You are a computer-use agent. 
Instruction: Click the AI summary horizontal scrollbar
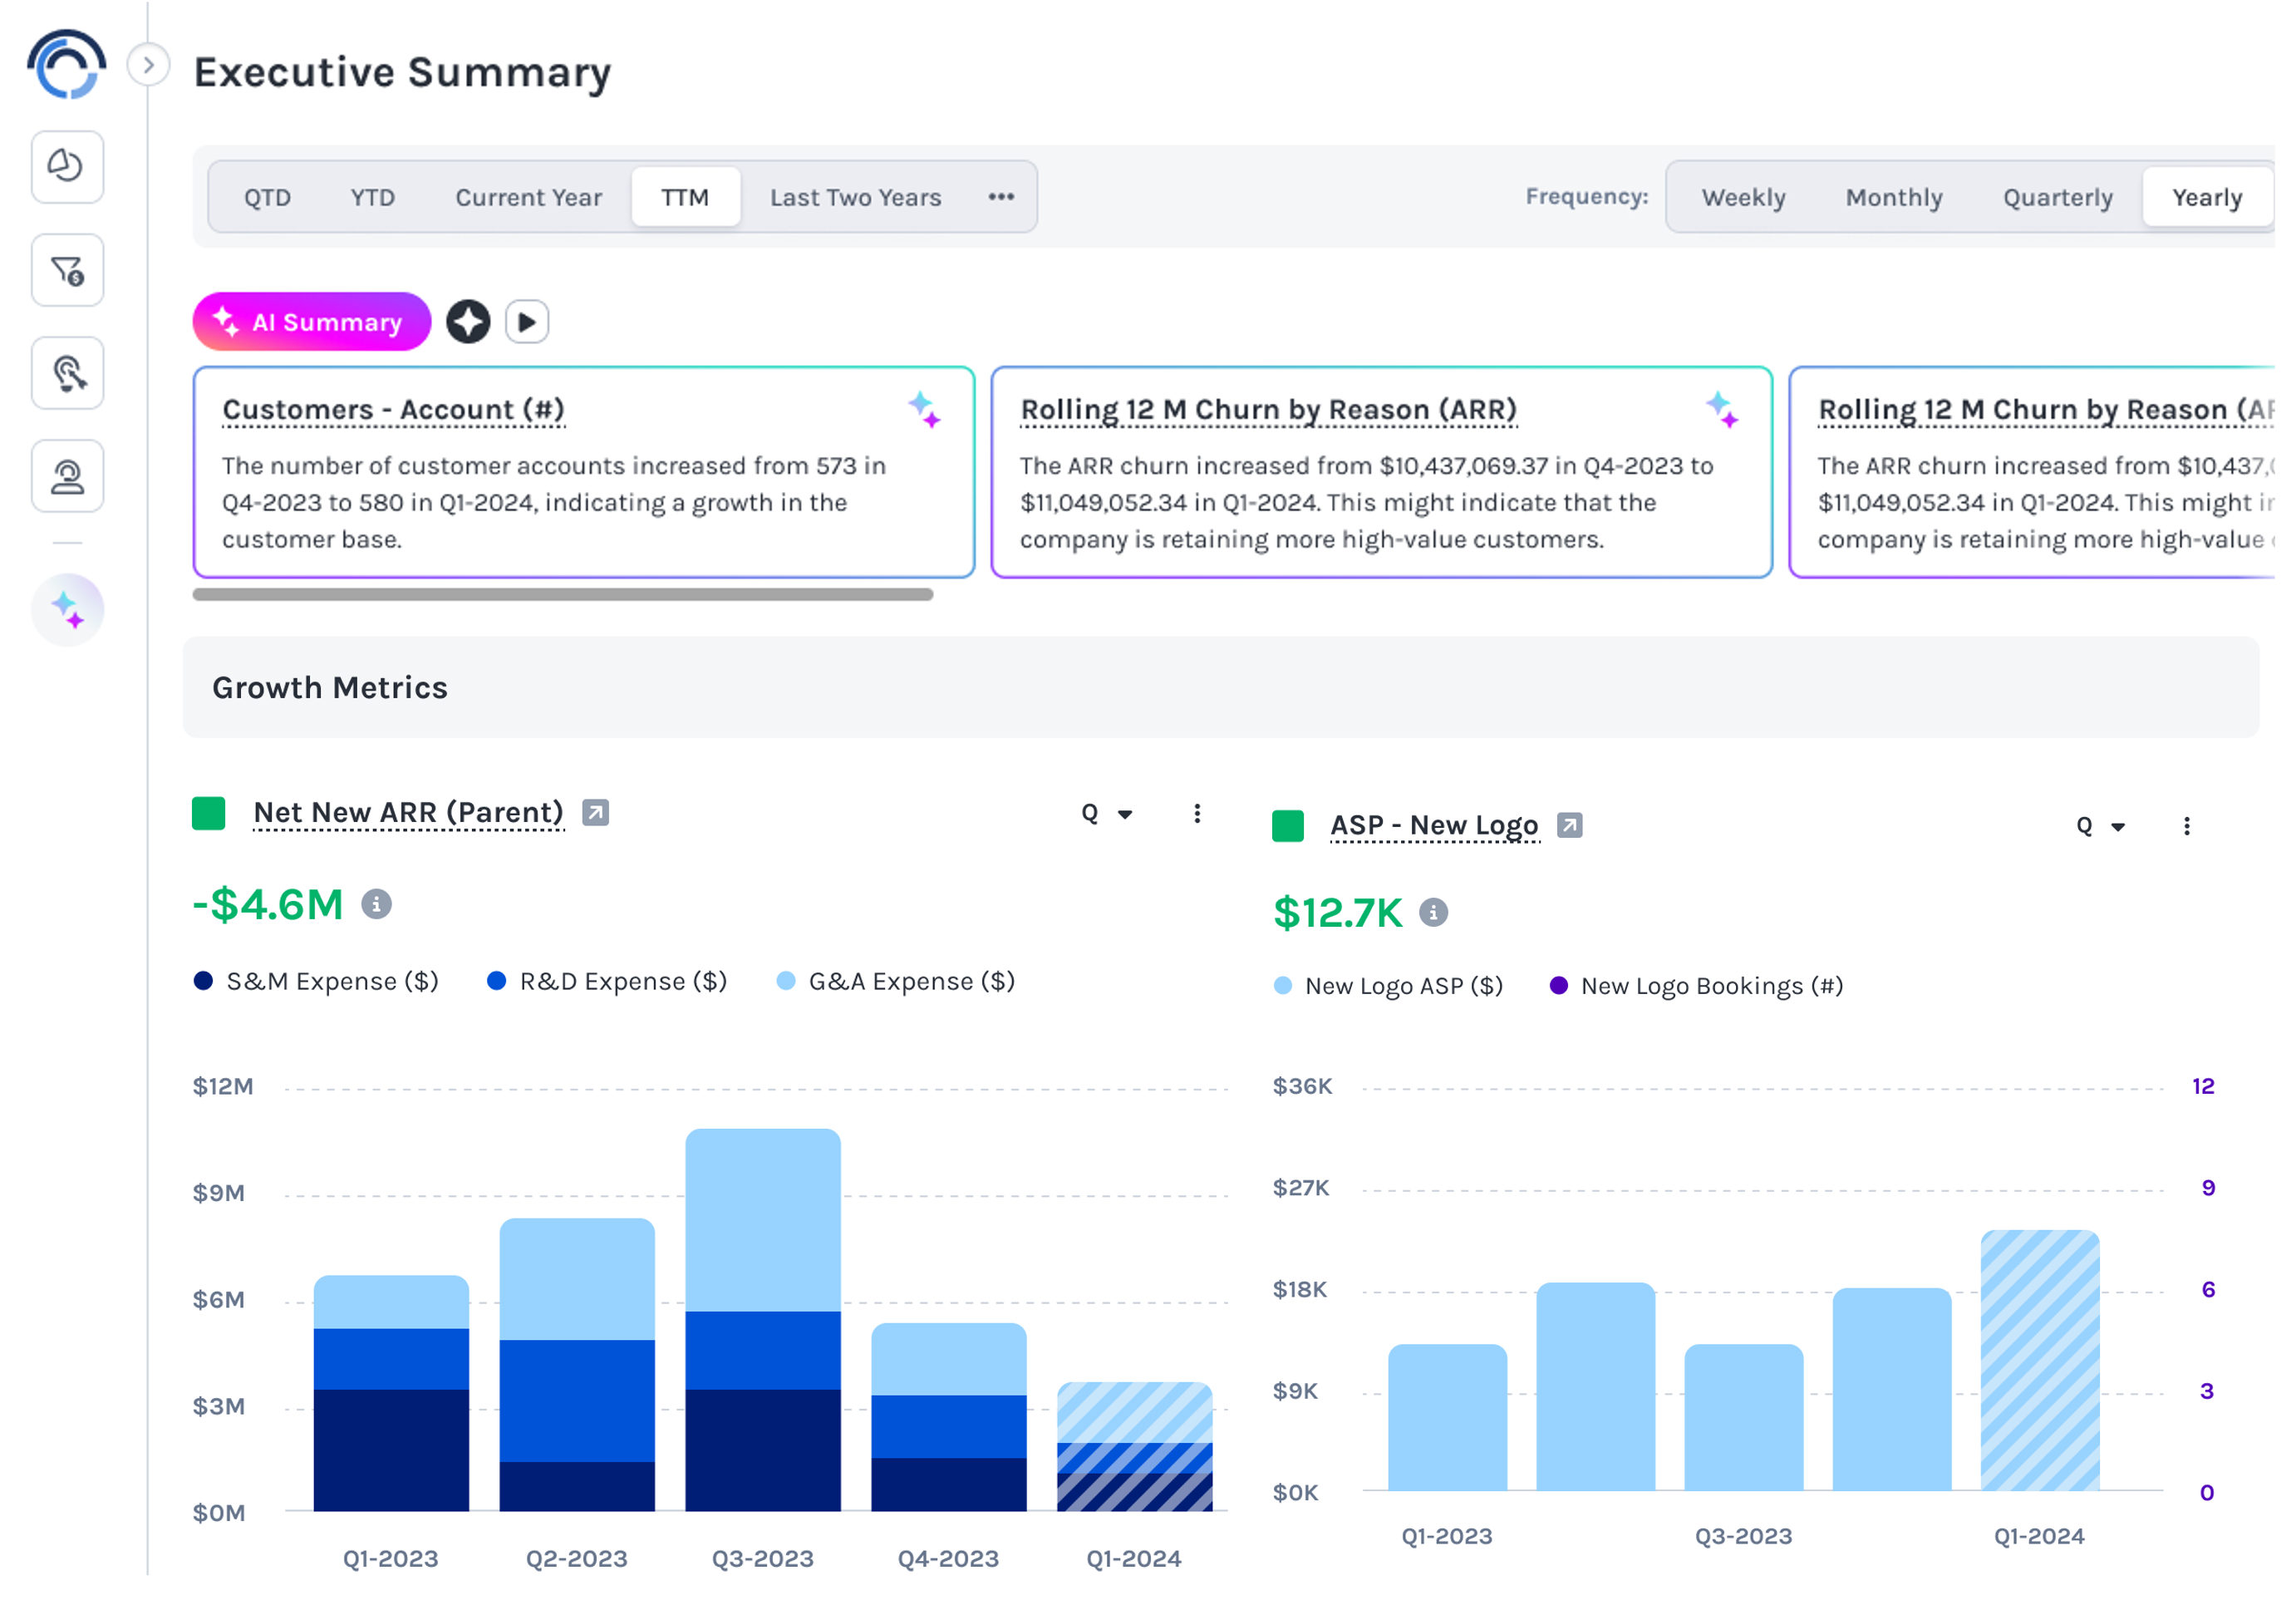tap(562, 594)
